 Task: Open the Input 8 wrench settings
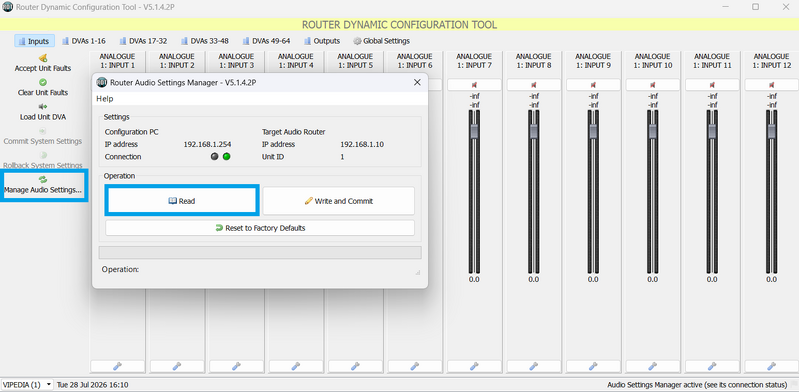(534, 366)
